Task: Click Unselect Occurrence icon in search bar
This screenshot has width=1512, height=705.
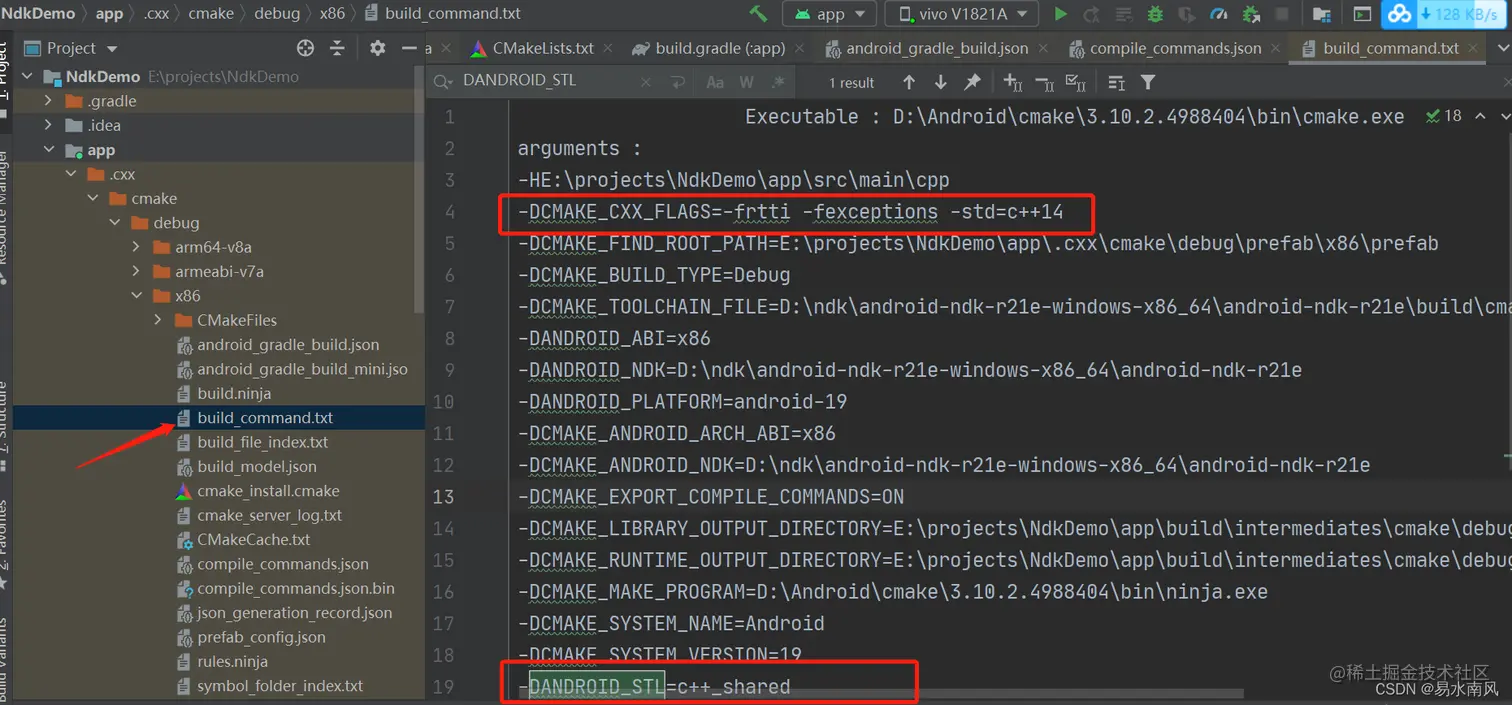Action: point(1045,82)
